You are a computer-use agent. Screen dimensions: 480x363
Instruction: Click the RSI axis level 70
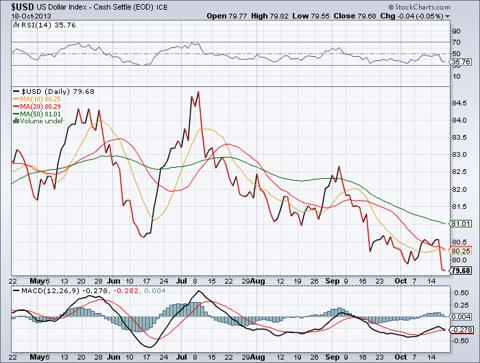click(x=457, y=42)
